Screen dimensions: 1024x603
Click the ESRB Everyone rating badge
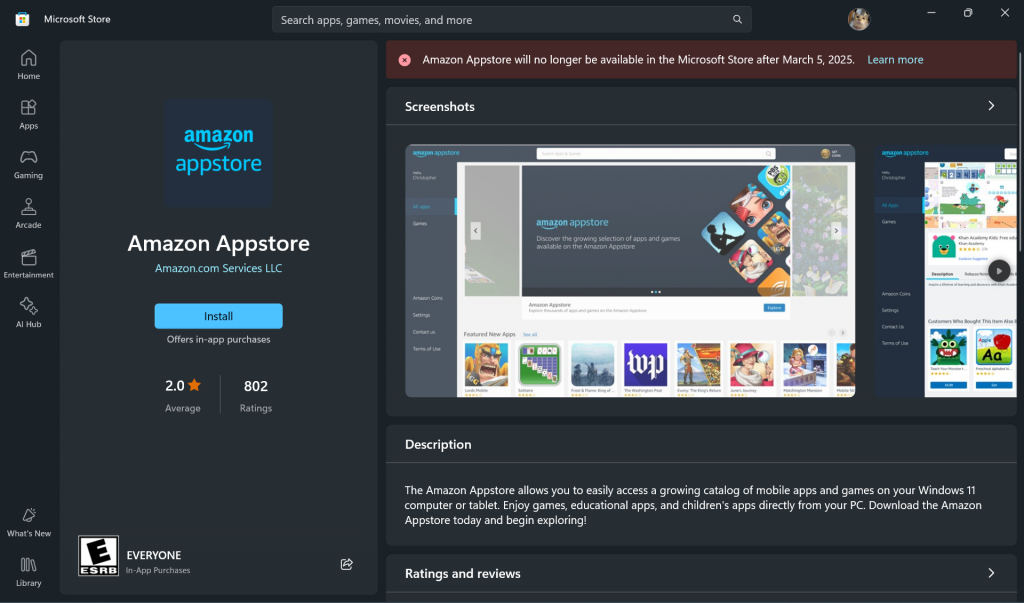coord(99,555)
